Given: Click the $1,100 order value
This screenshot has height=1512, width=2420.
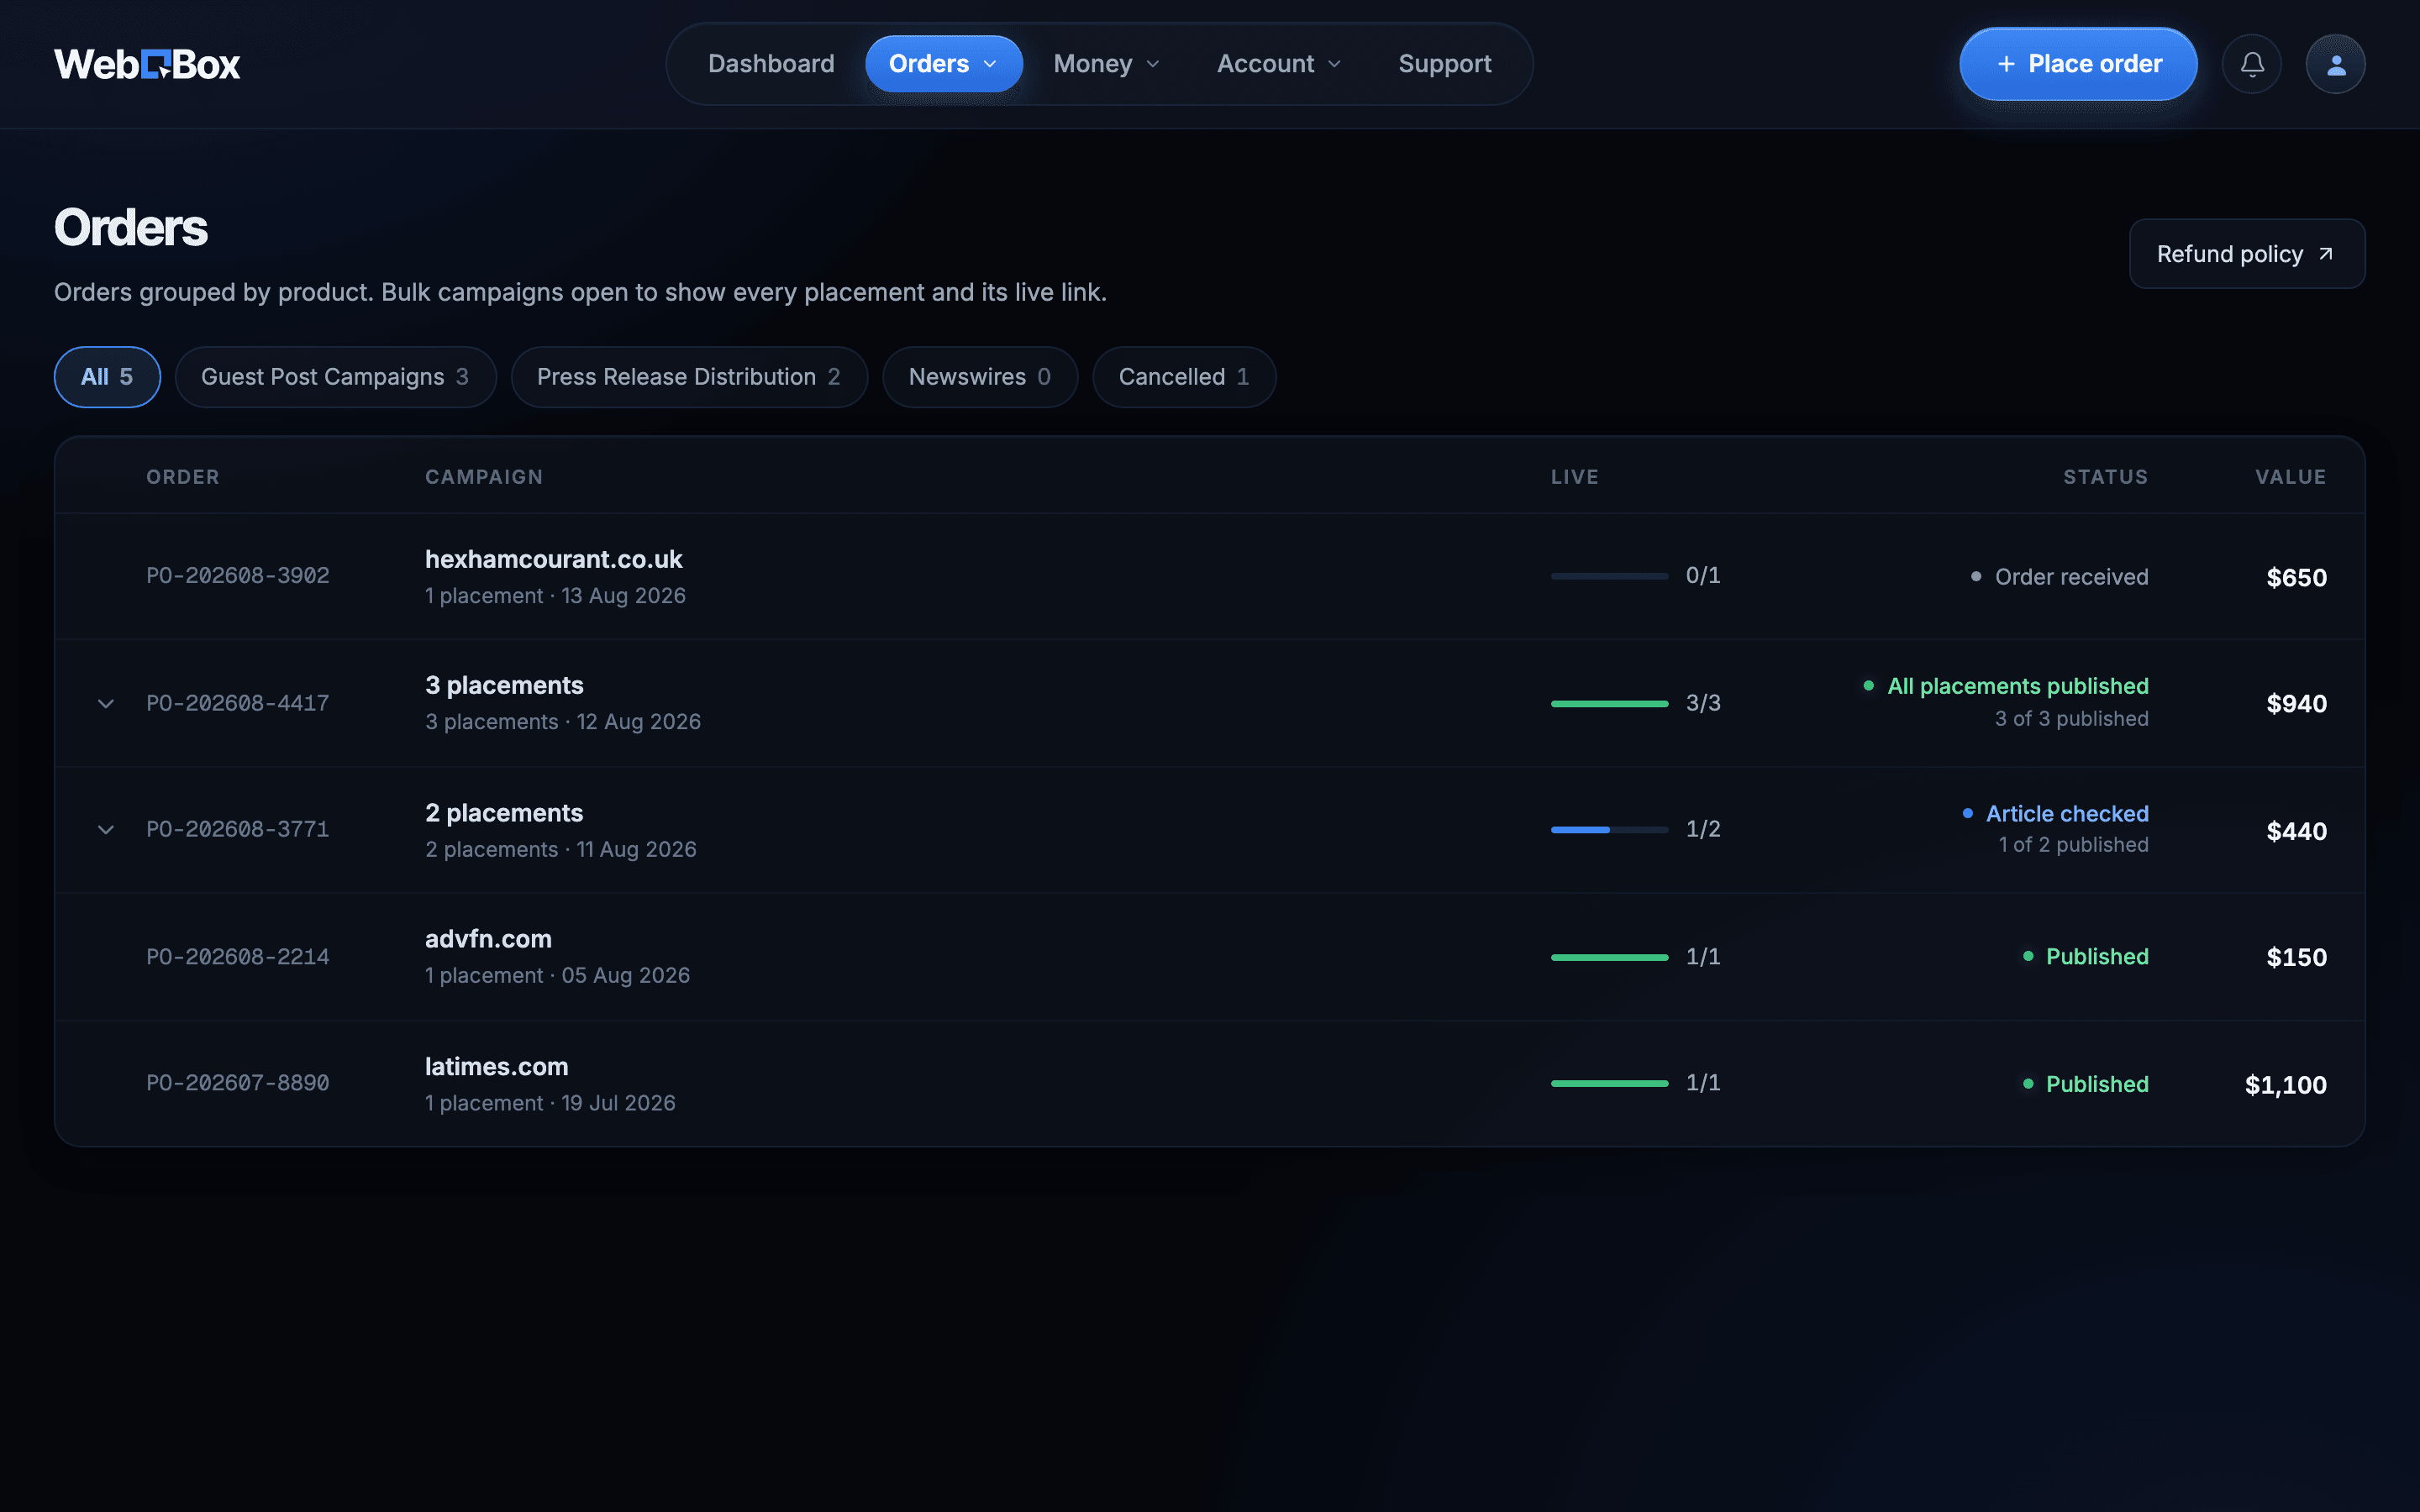Looking at the screenshot, I should click(x=2285, y=1085).
